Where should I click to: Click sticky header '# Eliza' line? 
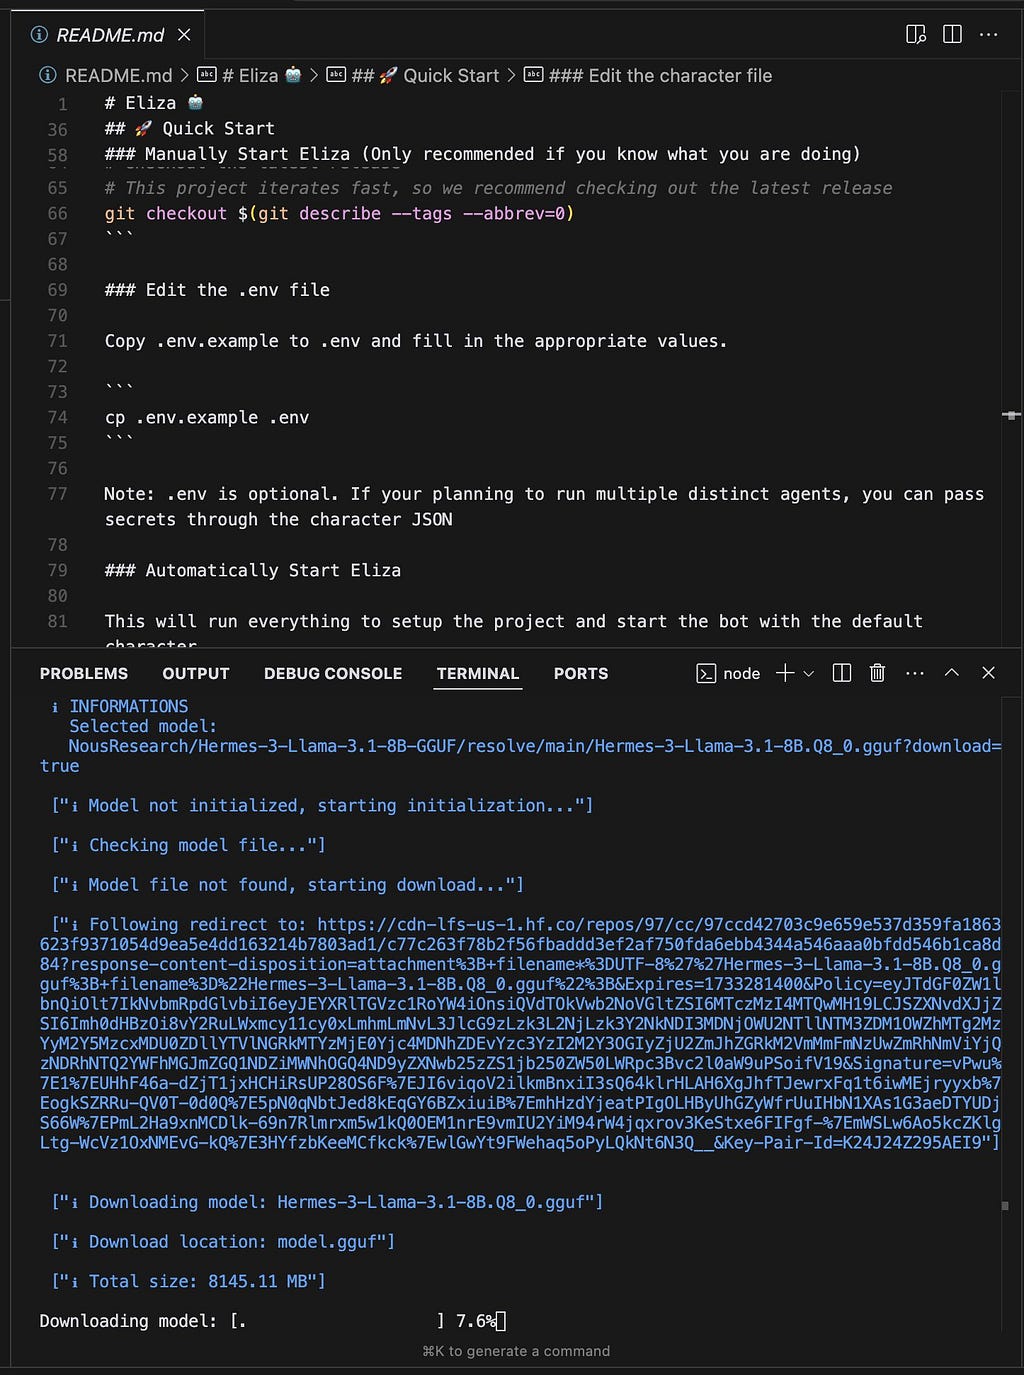154,103
